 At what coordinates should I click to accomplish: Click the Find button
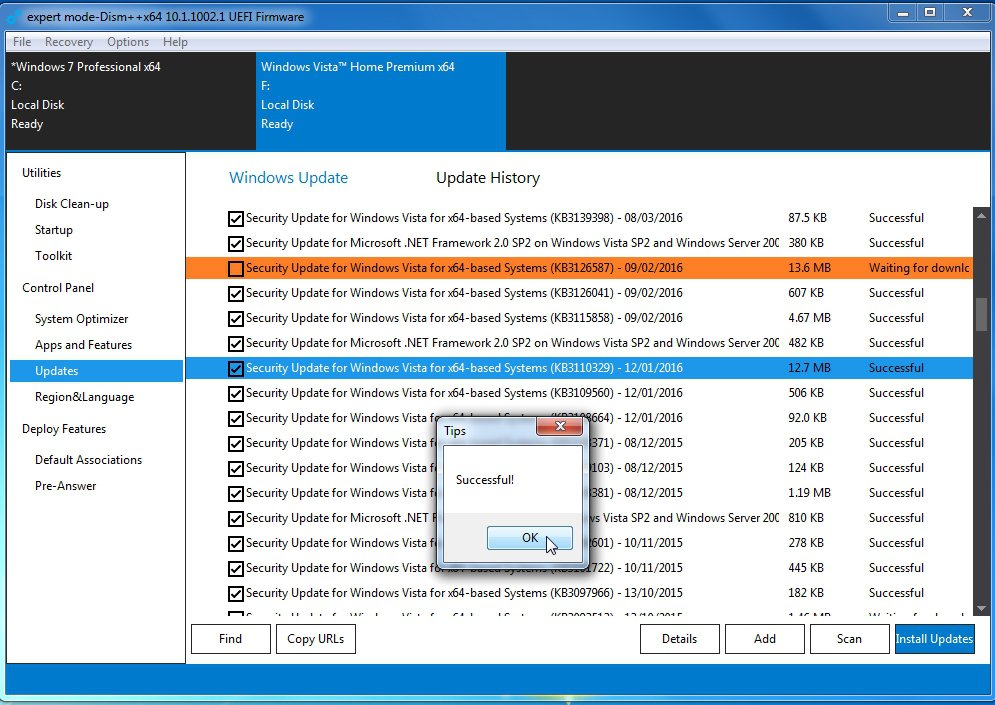pos(230,639)
